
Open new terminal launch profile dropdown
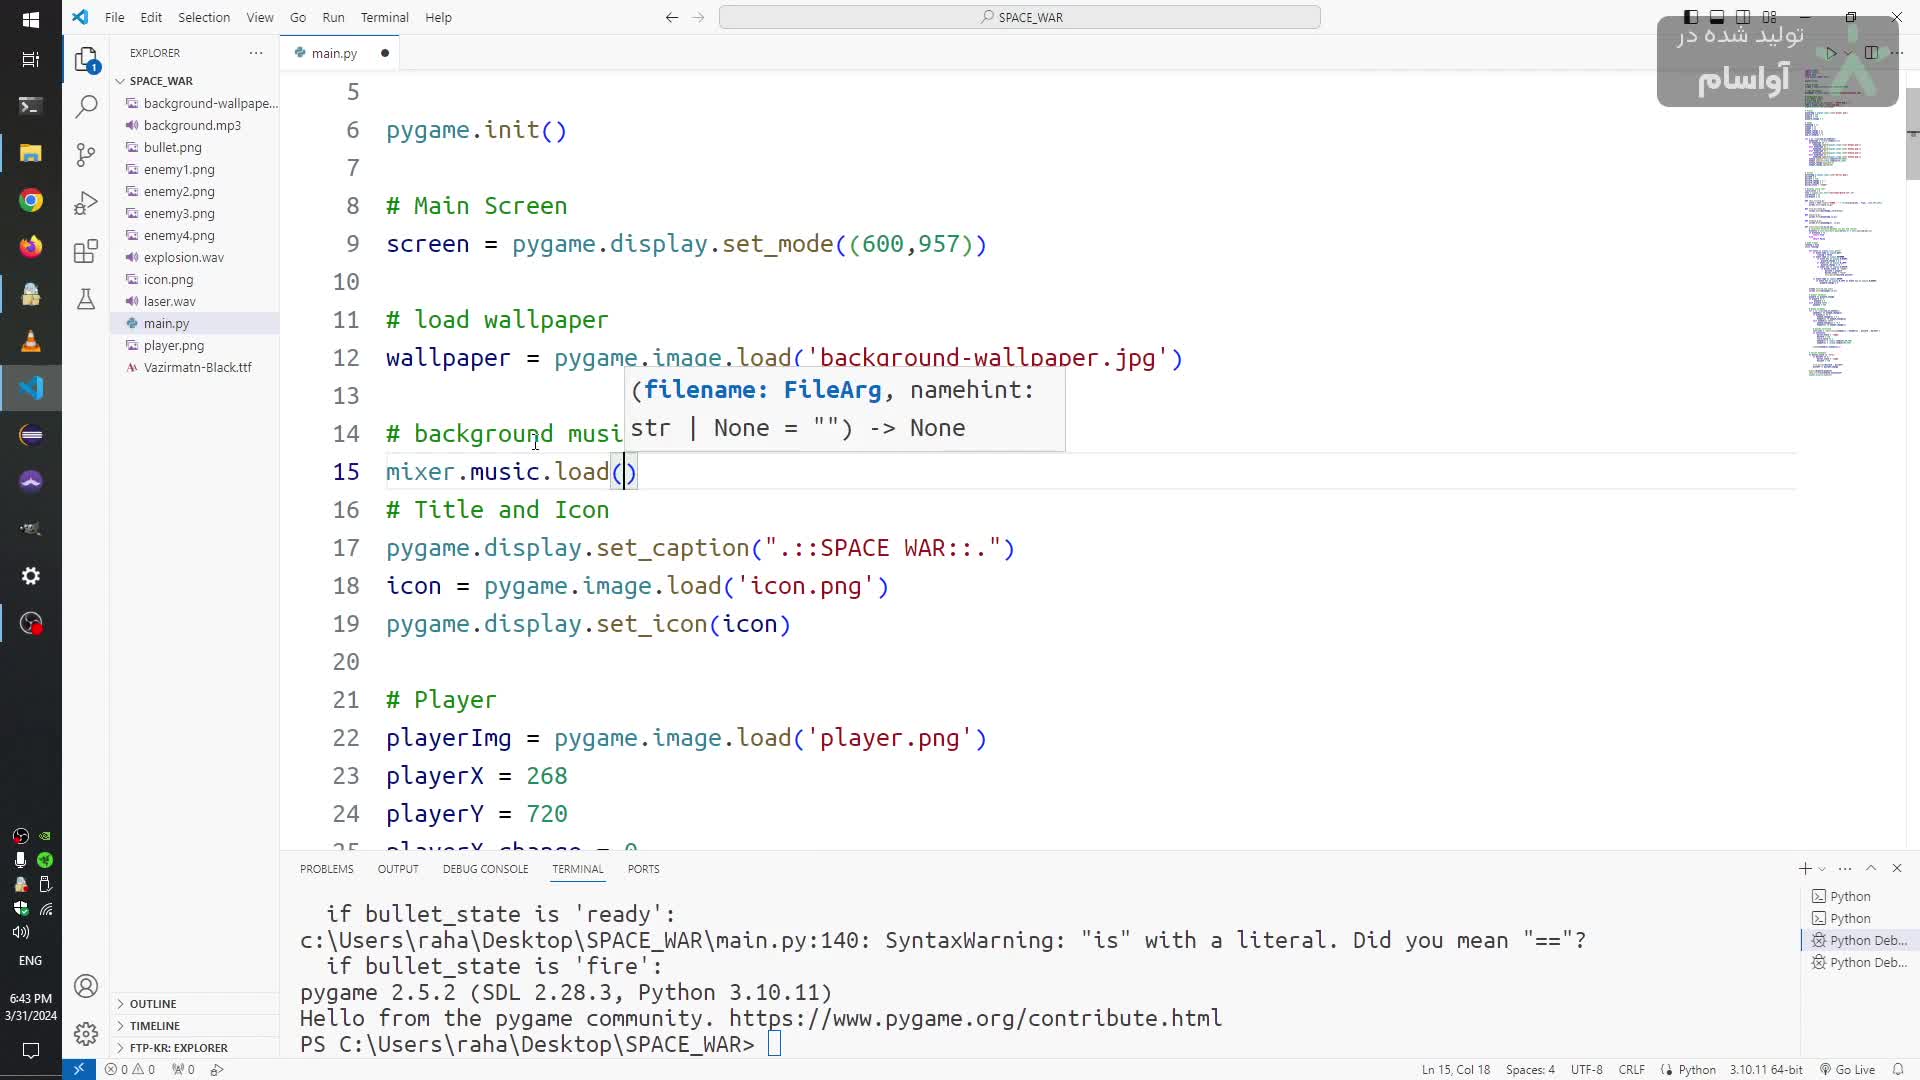[1822, 869]
